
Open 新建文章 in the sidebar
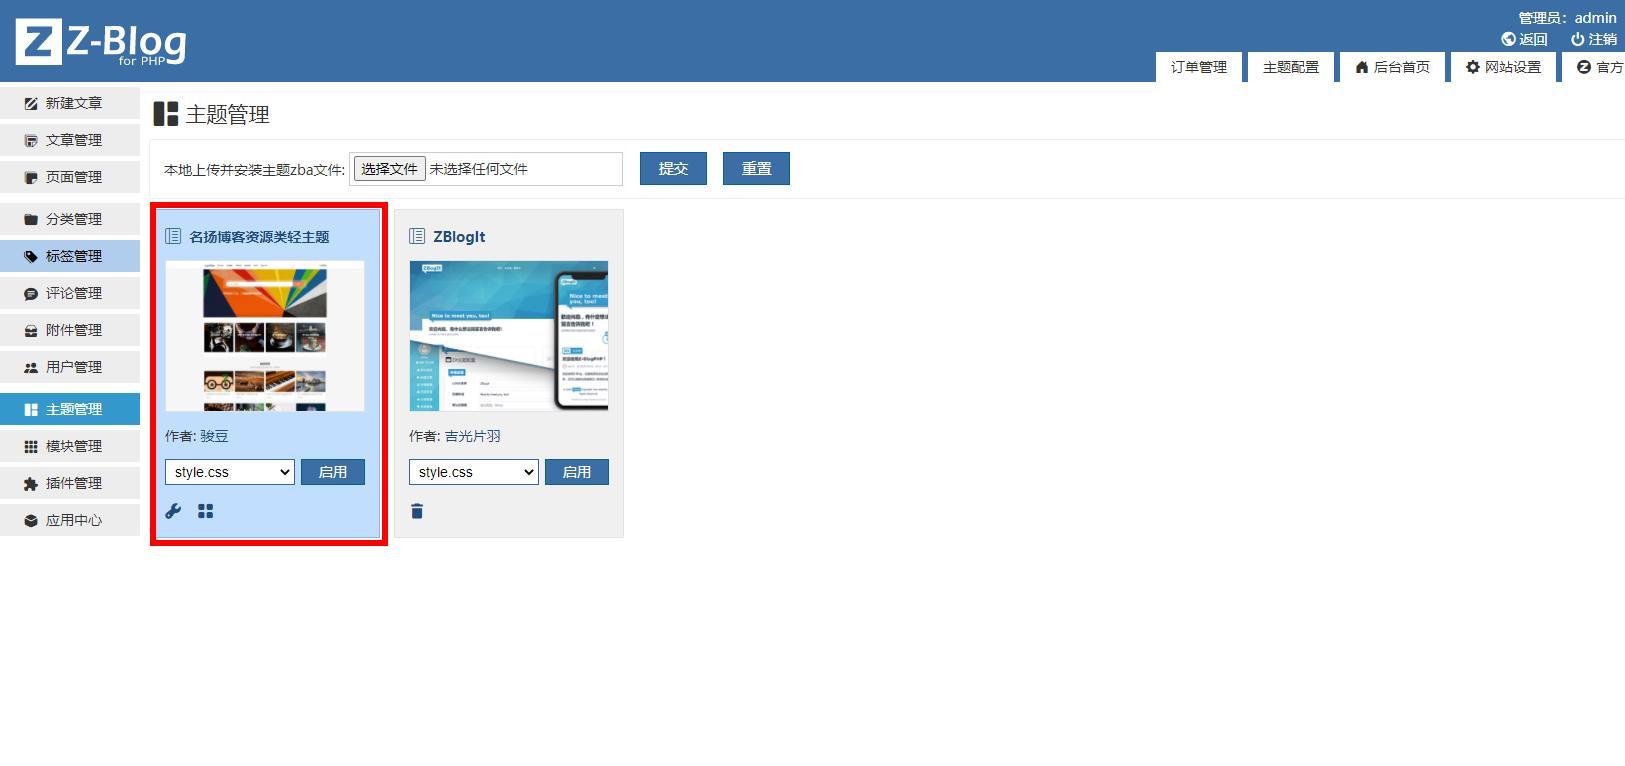[x=70, y=103]
